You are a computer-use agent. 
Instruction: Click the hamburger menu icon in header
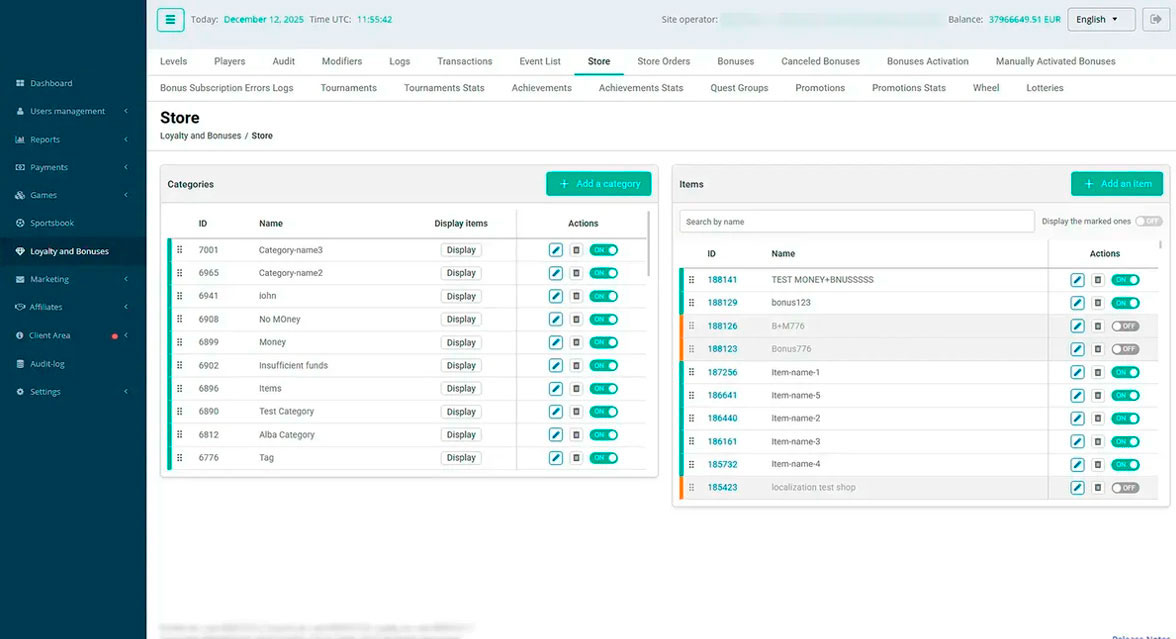click(170, 20)
